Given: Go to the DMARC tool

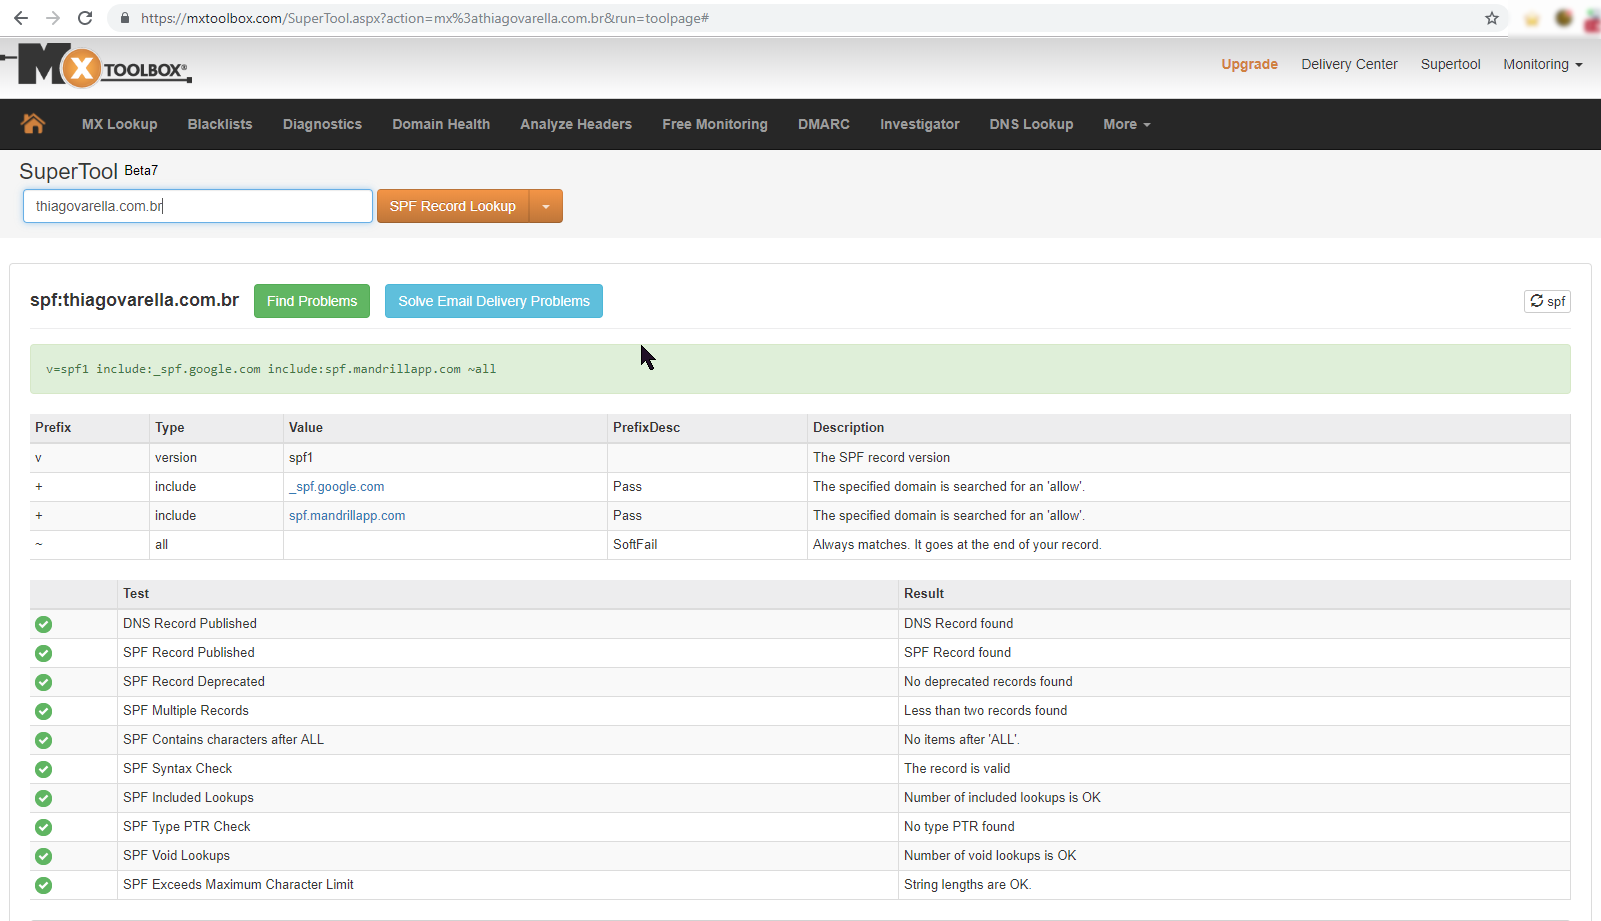Looking at the screenshot, I should [x=824, y=124].
